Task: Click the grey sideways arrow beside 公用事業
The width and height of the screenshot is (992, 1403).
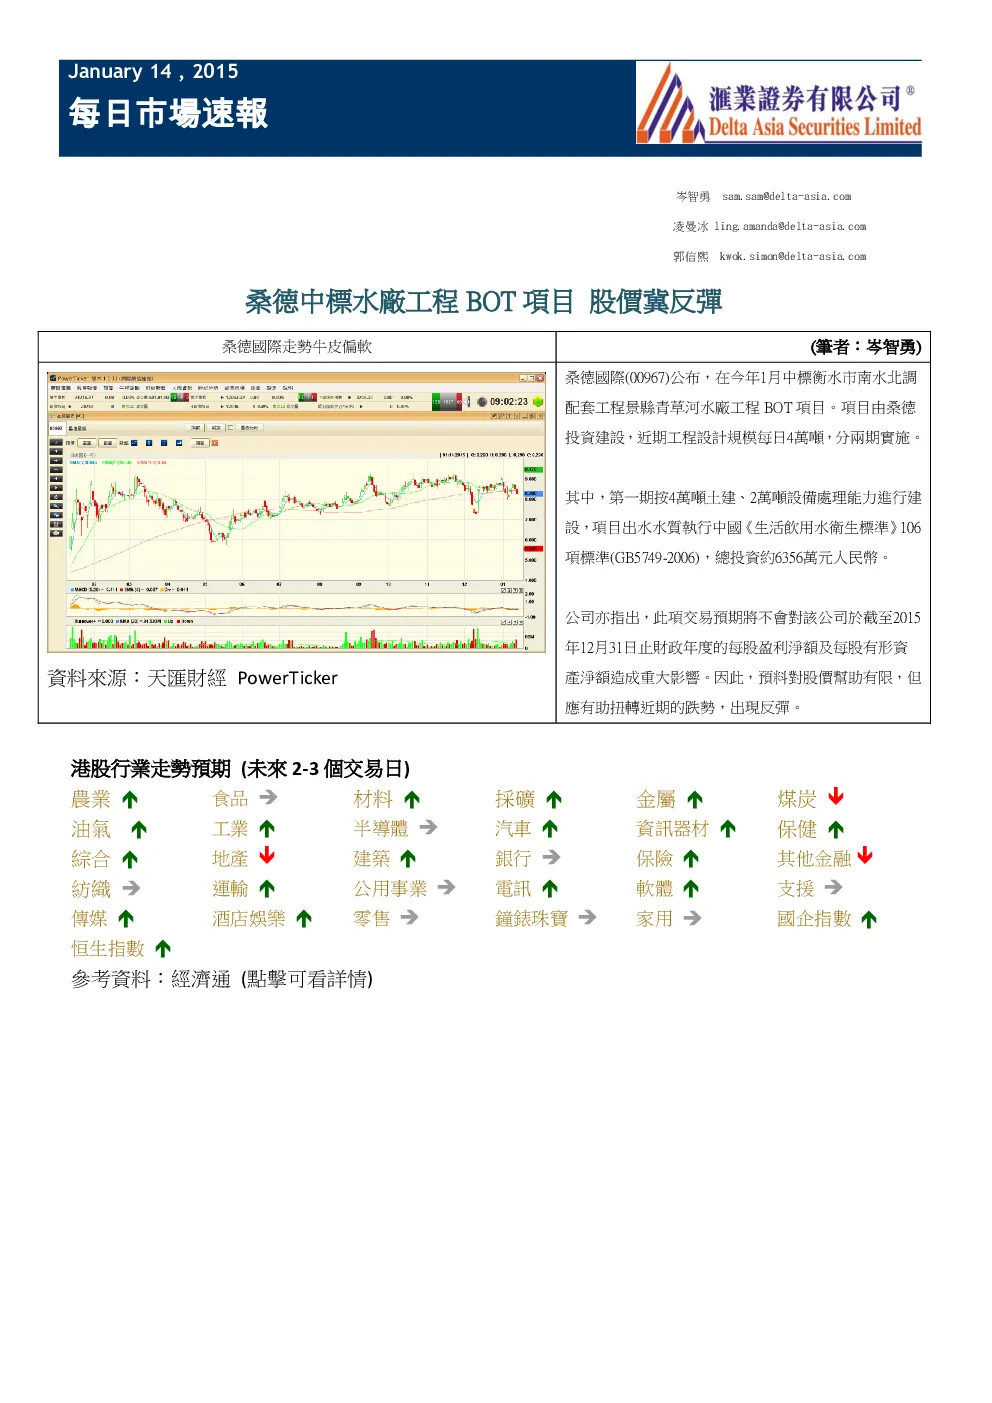Action: coord(446,887)
